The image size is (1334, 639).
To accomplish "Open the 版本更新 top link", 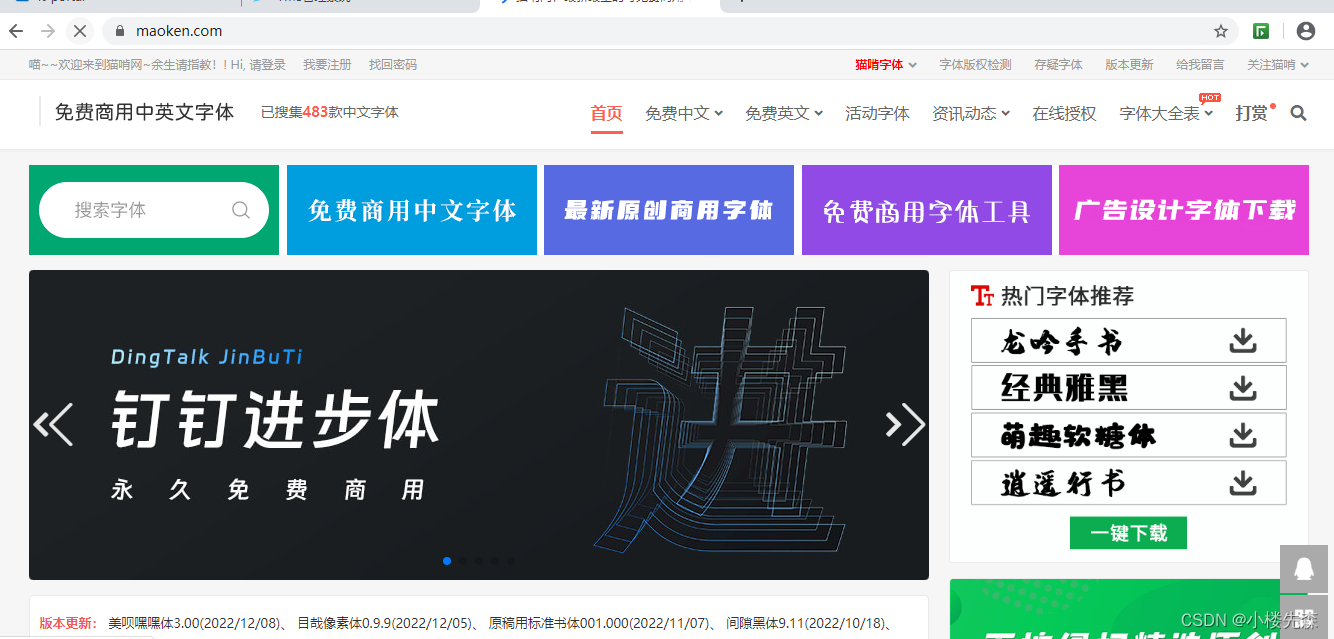I will tap(1129, 65).
